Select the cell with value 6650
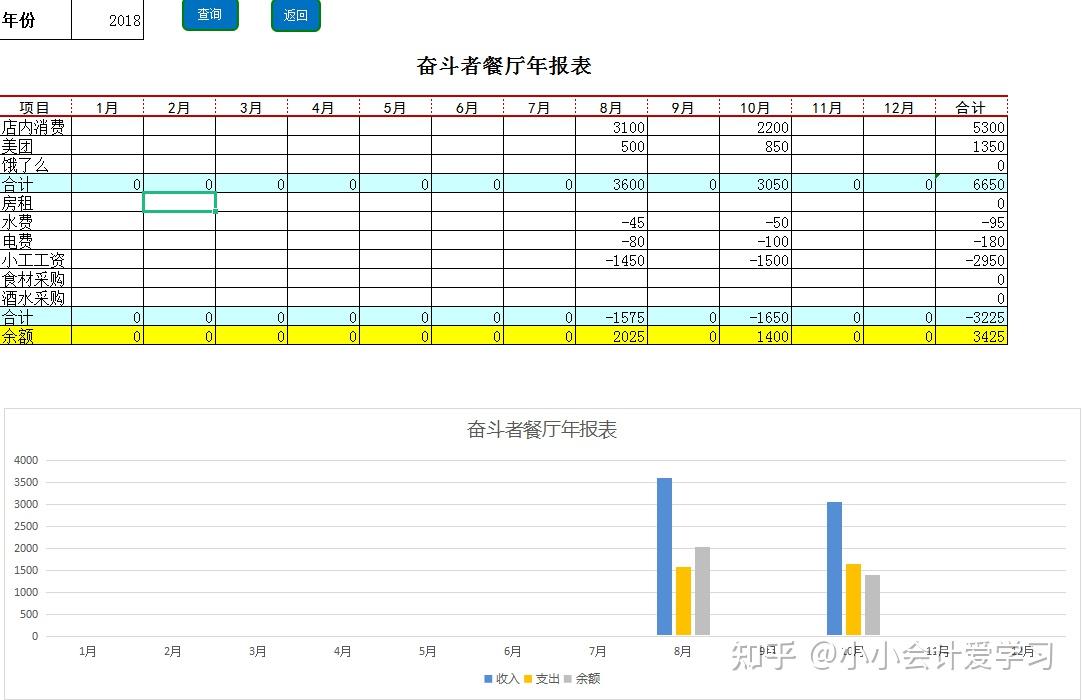1083x700 pixels. tap(971, 184)
